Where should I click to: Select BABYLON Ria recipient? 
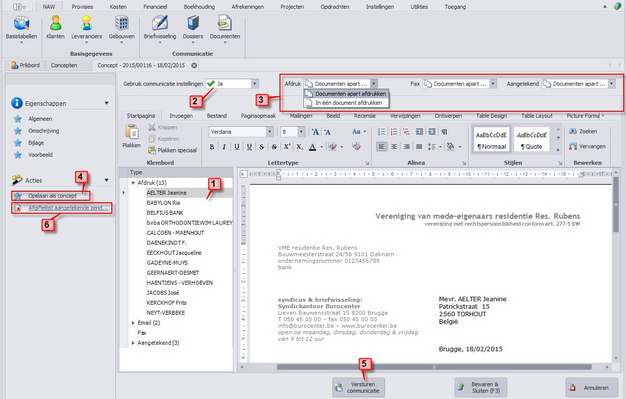click(x=163, y=203)
